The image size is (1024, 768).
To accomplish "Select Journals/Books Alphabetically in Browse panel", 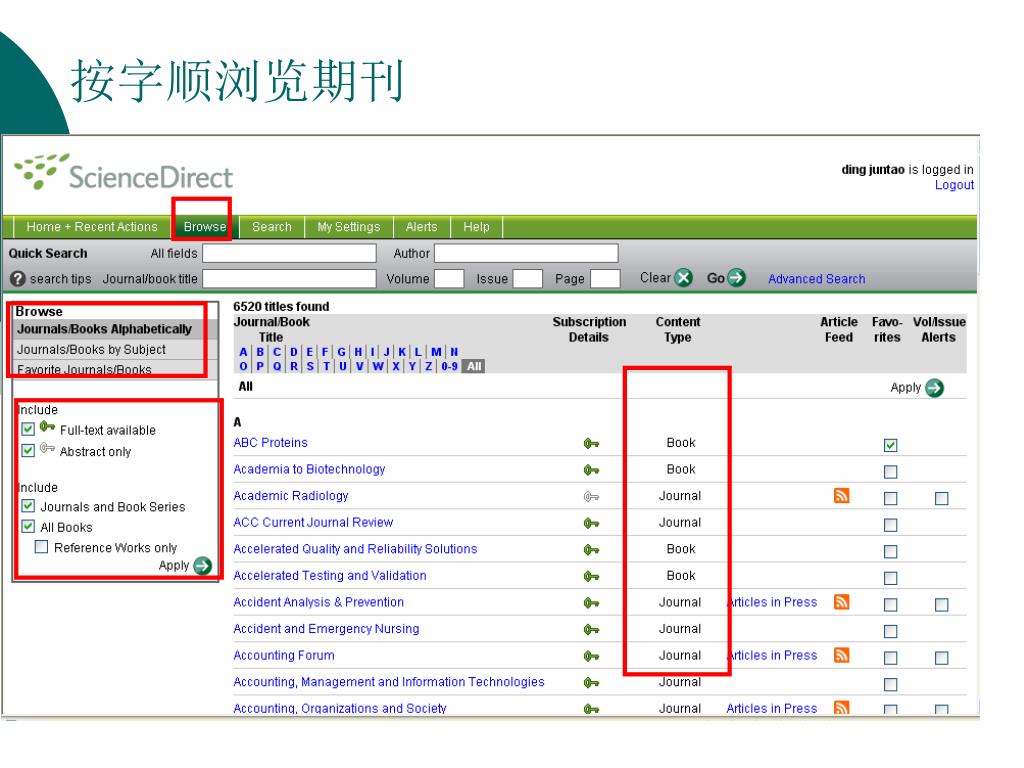I will [104, 329].
